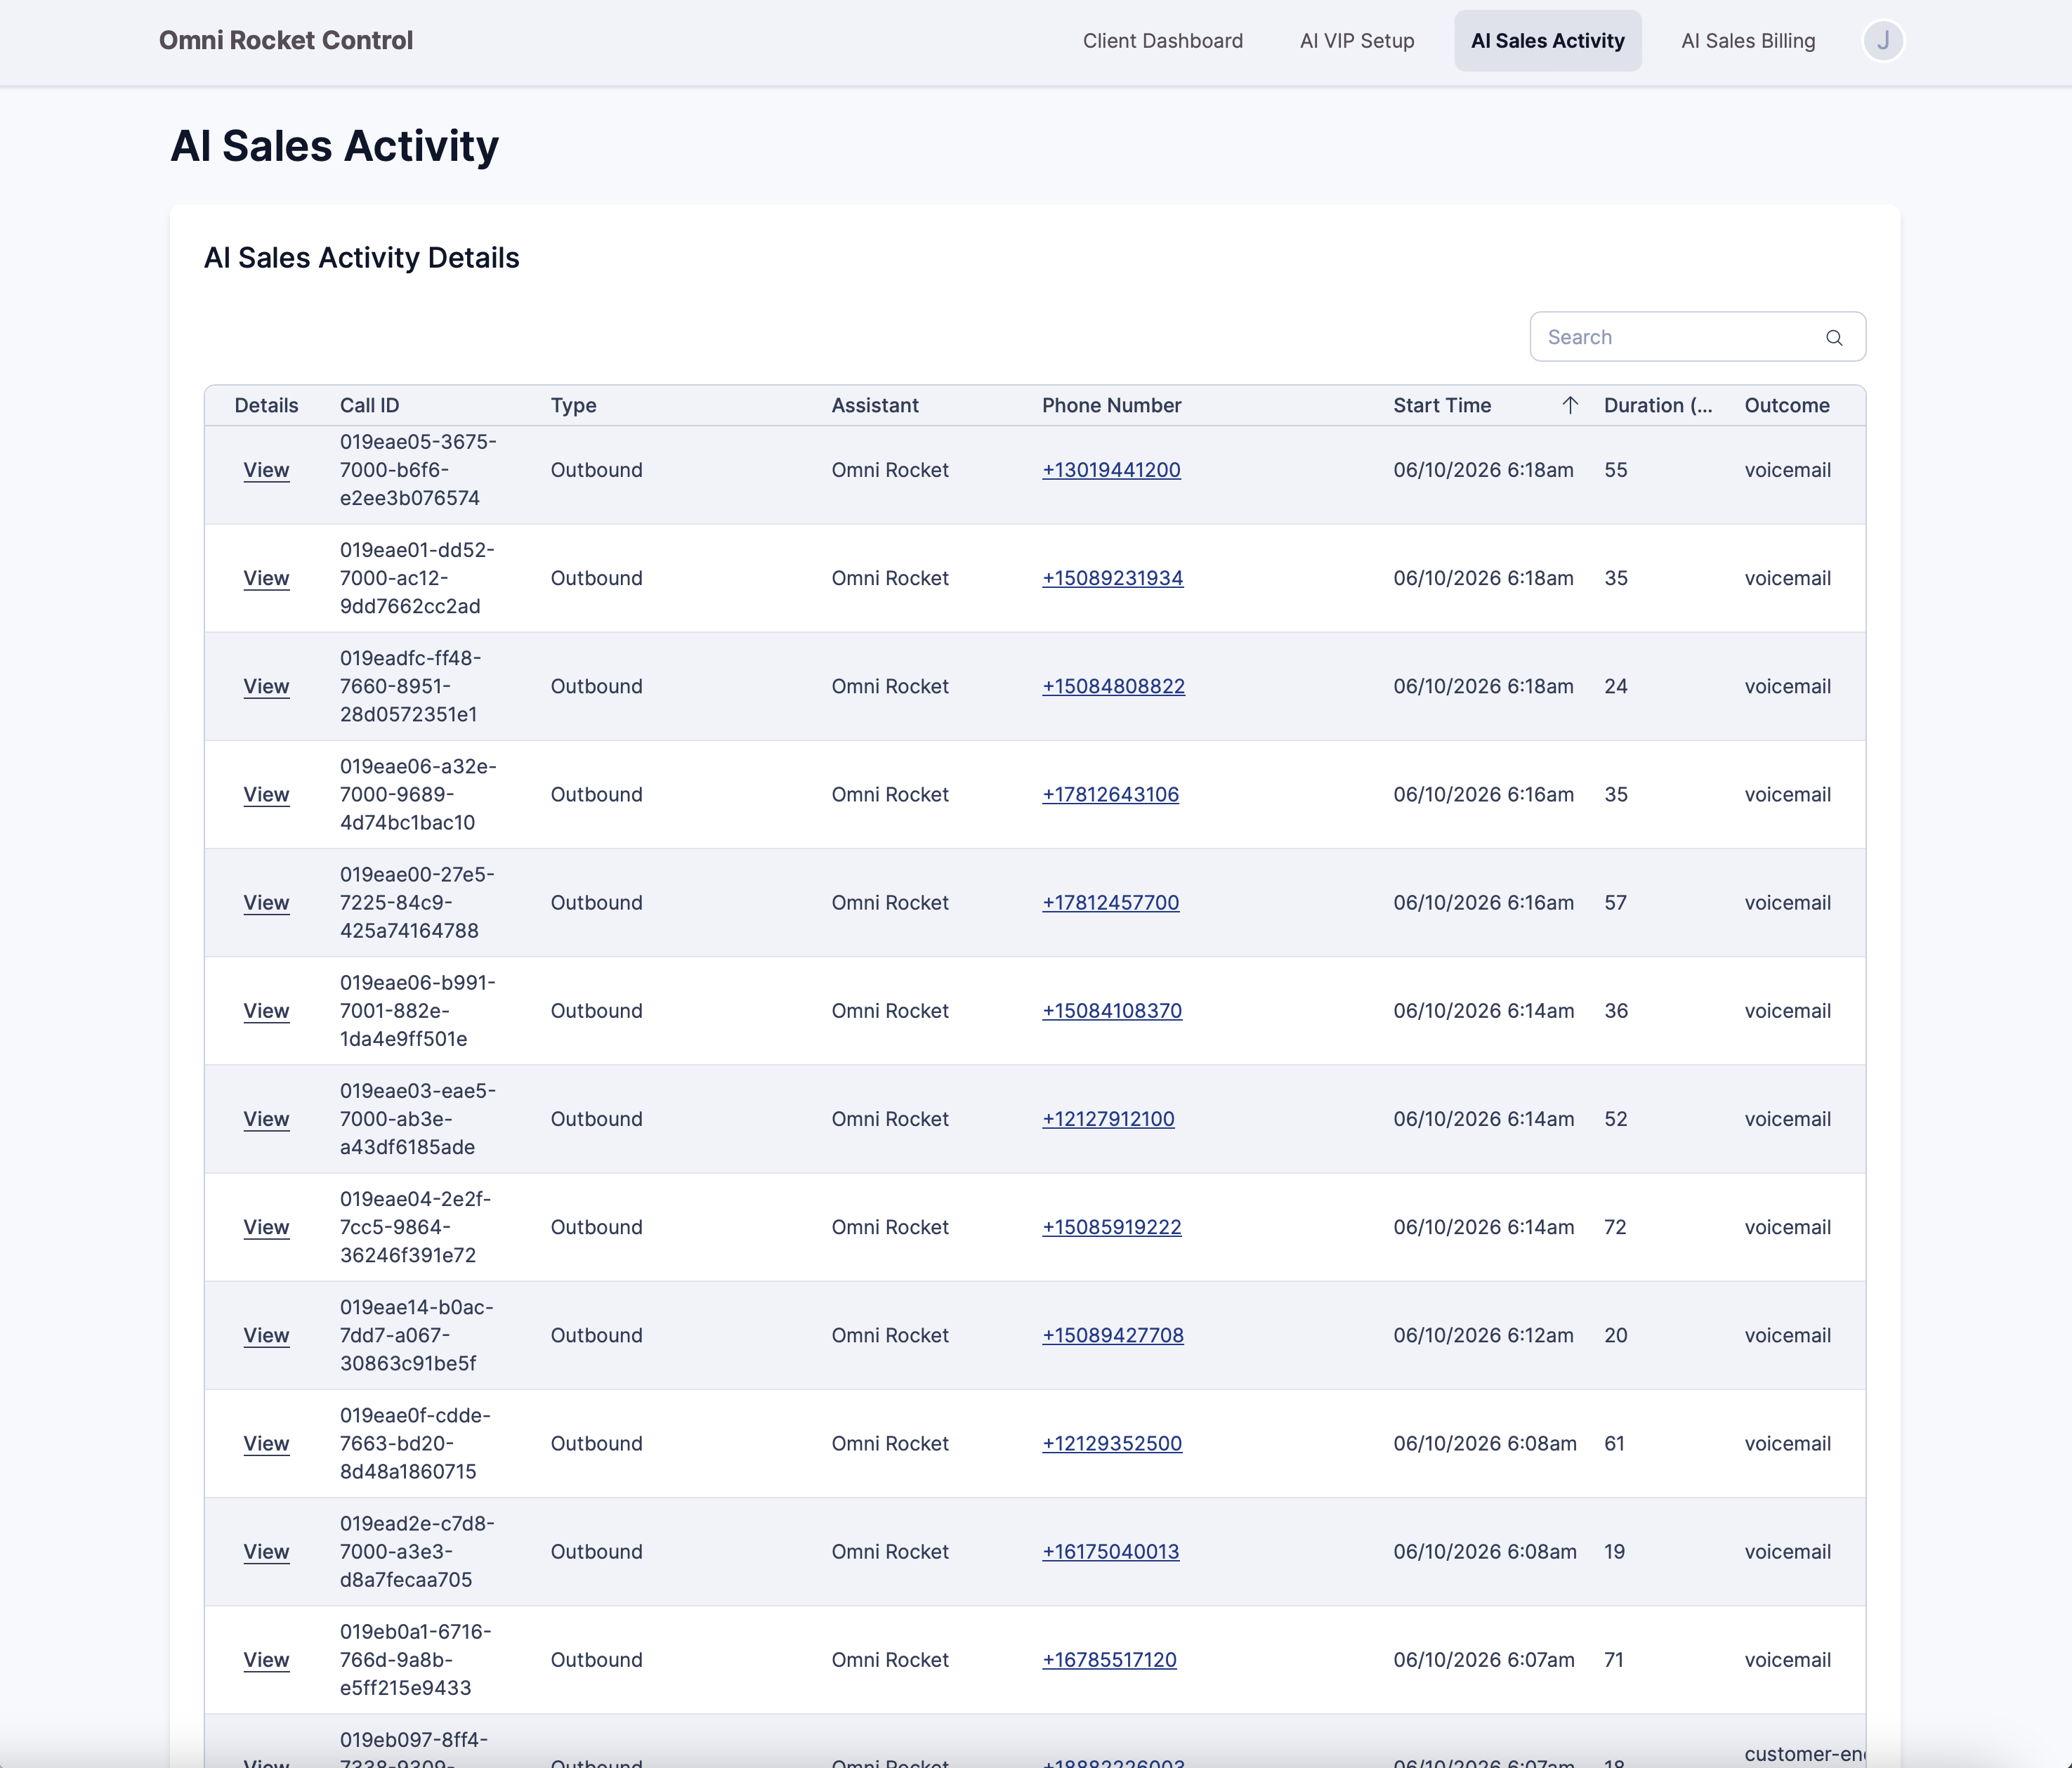Click start time 06/10/2026 6:12am

point(1483,1335)
